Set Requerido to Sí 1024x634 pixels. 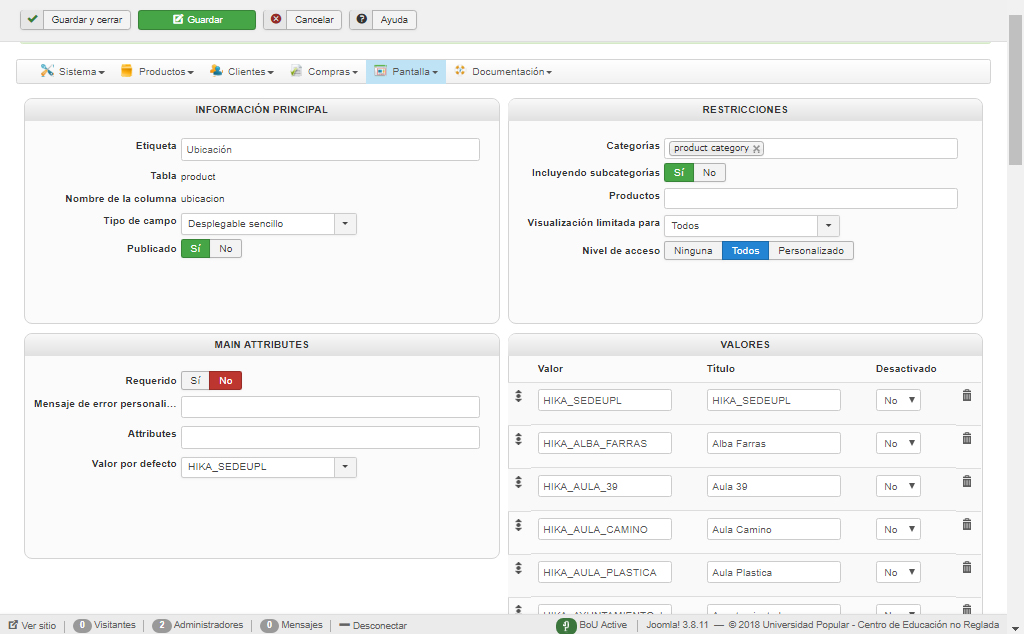tap(195, 381)
